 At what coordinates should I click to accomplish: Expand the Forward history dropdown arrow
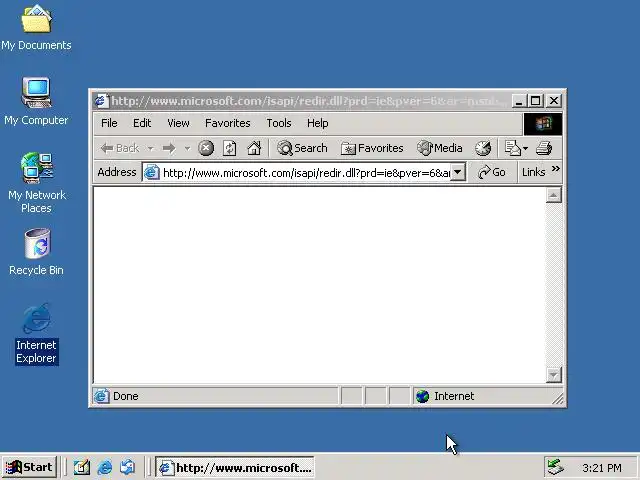tap(187, 148)
